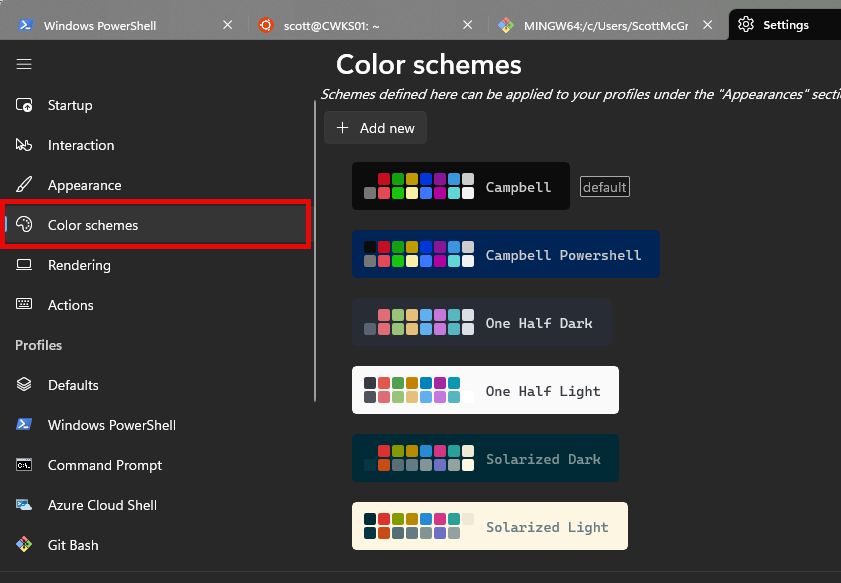Click the Windows PowerShell profile icon
The width and height of the screenshot is (841, 583).
point(24,424)
